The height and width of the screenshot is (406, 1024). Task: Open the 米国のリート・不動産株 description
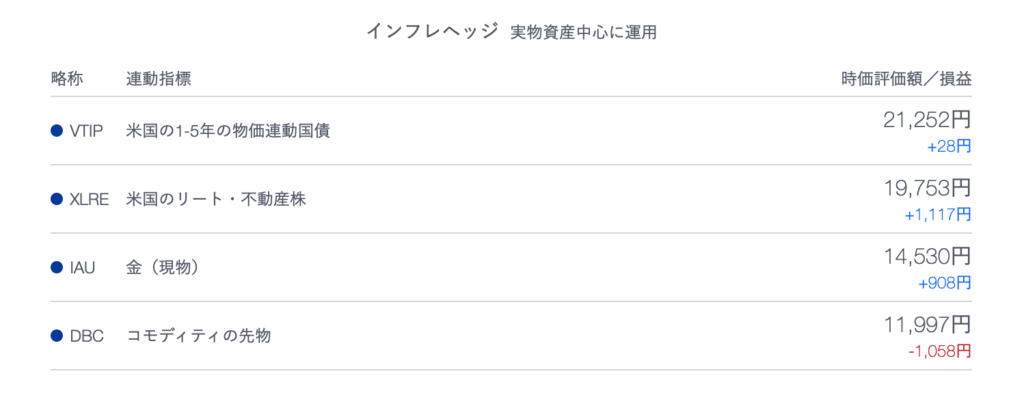216,200
